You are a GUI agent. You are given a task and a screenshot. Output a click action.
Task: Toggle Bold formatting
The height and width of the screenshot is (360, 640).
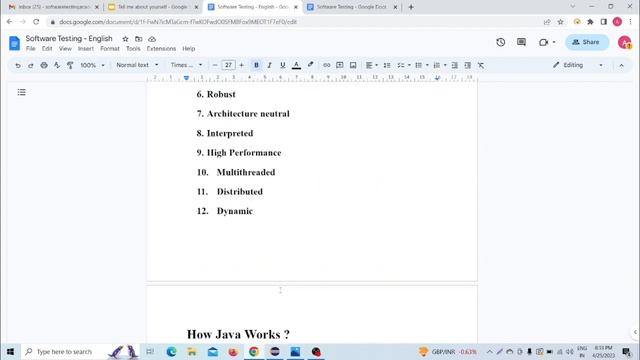[x=256, y=65]
